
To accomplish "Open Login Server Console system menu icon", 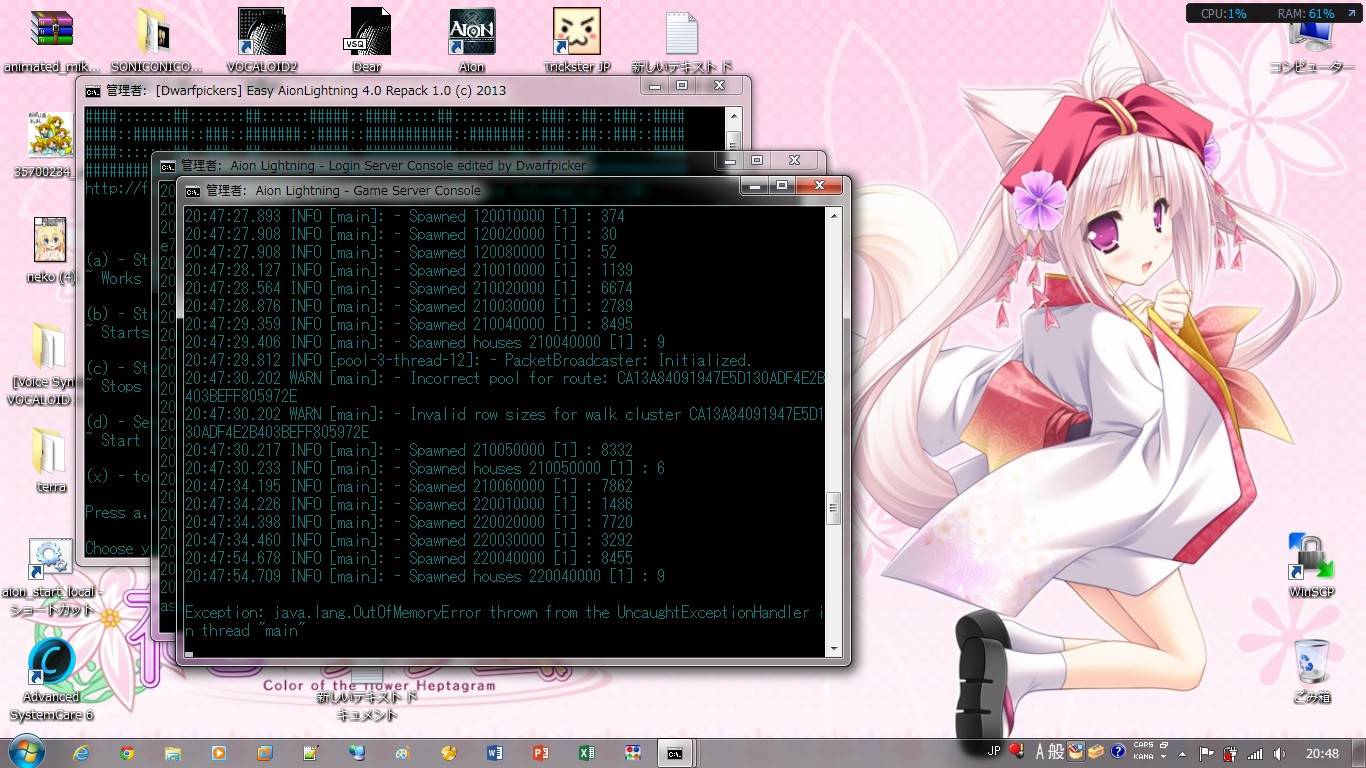I will 167,166.
